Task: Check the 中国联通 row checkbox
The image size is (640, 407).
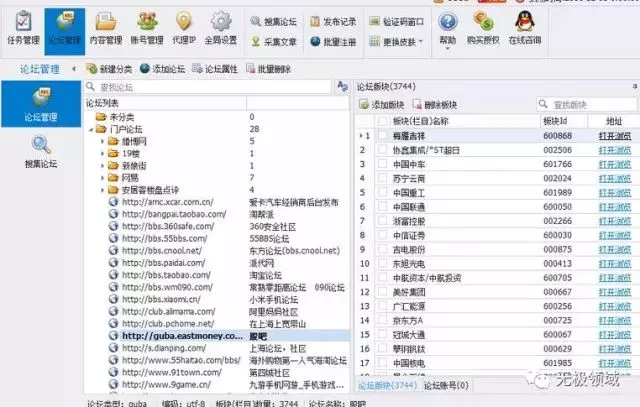Action: (382, 207)
